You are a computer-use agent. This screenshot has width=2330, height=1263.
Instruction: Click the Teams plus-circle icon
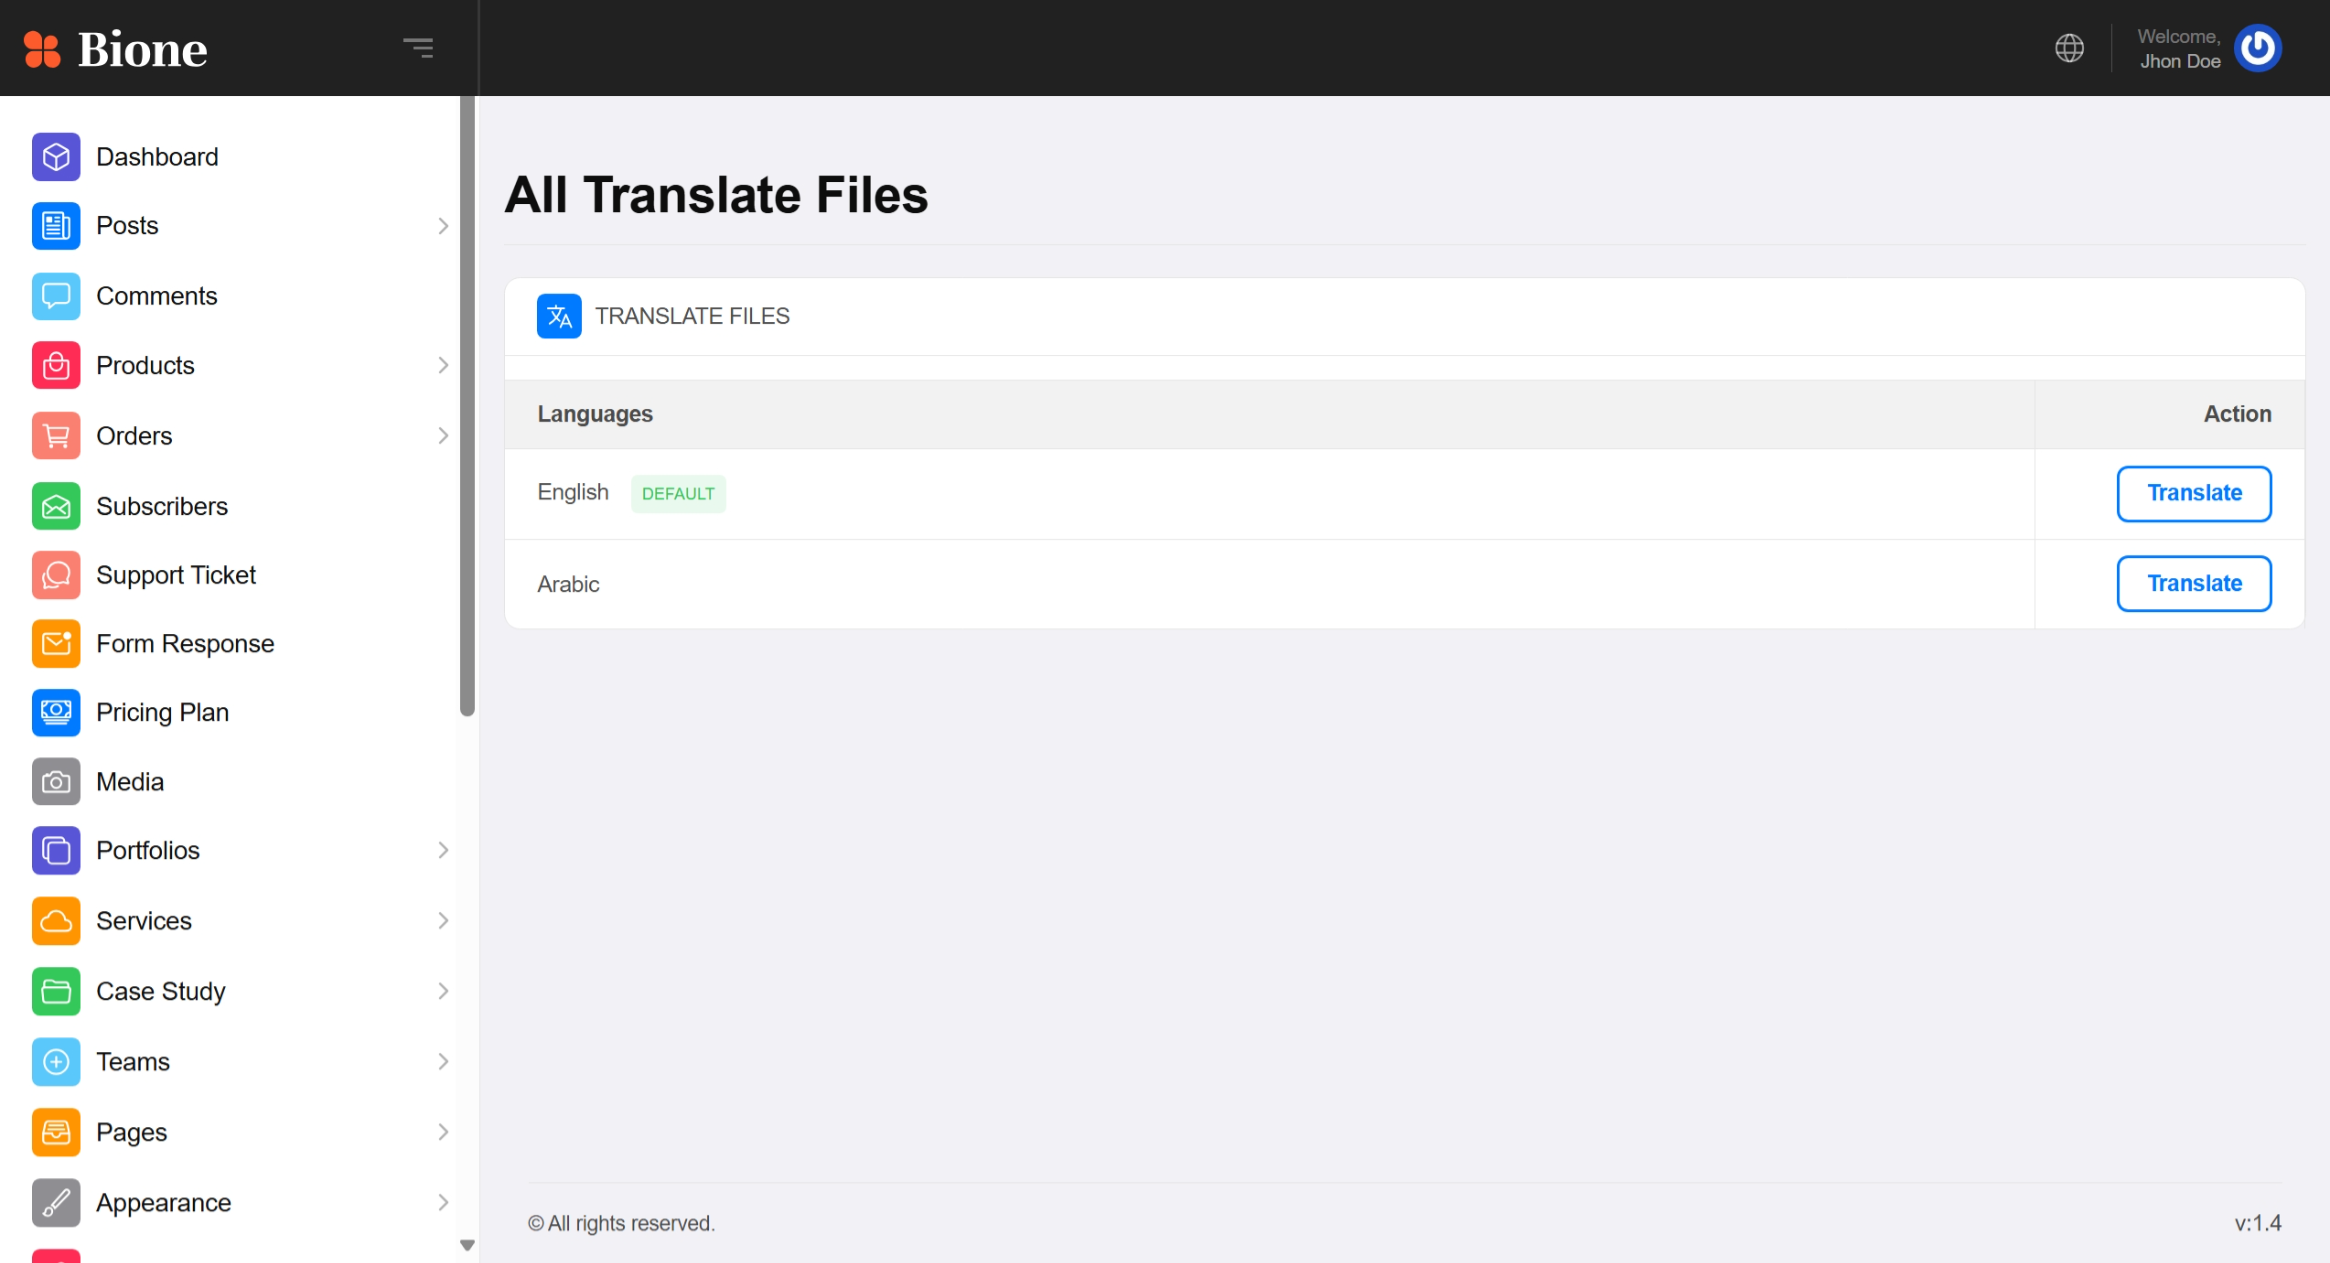coord(56,1062)
